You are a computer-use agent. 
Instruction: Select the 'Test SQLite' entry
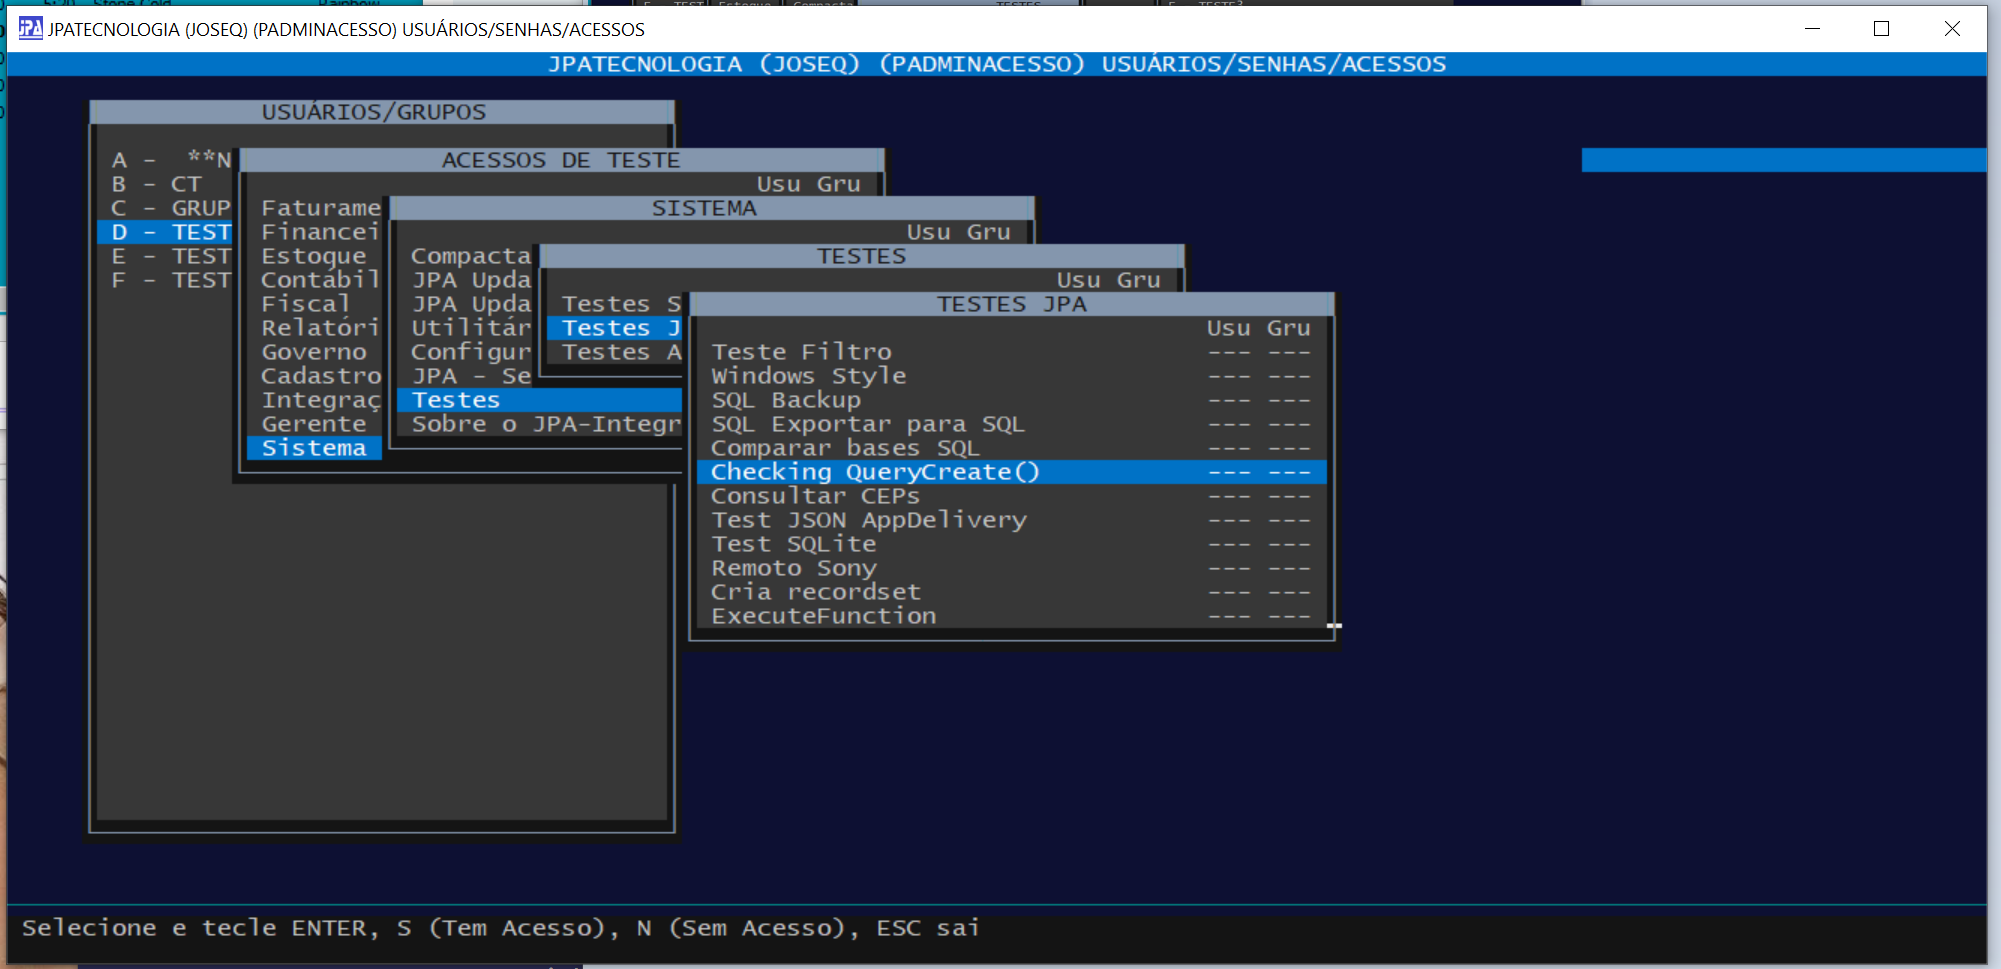tap(1011, 544)
